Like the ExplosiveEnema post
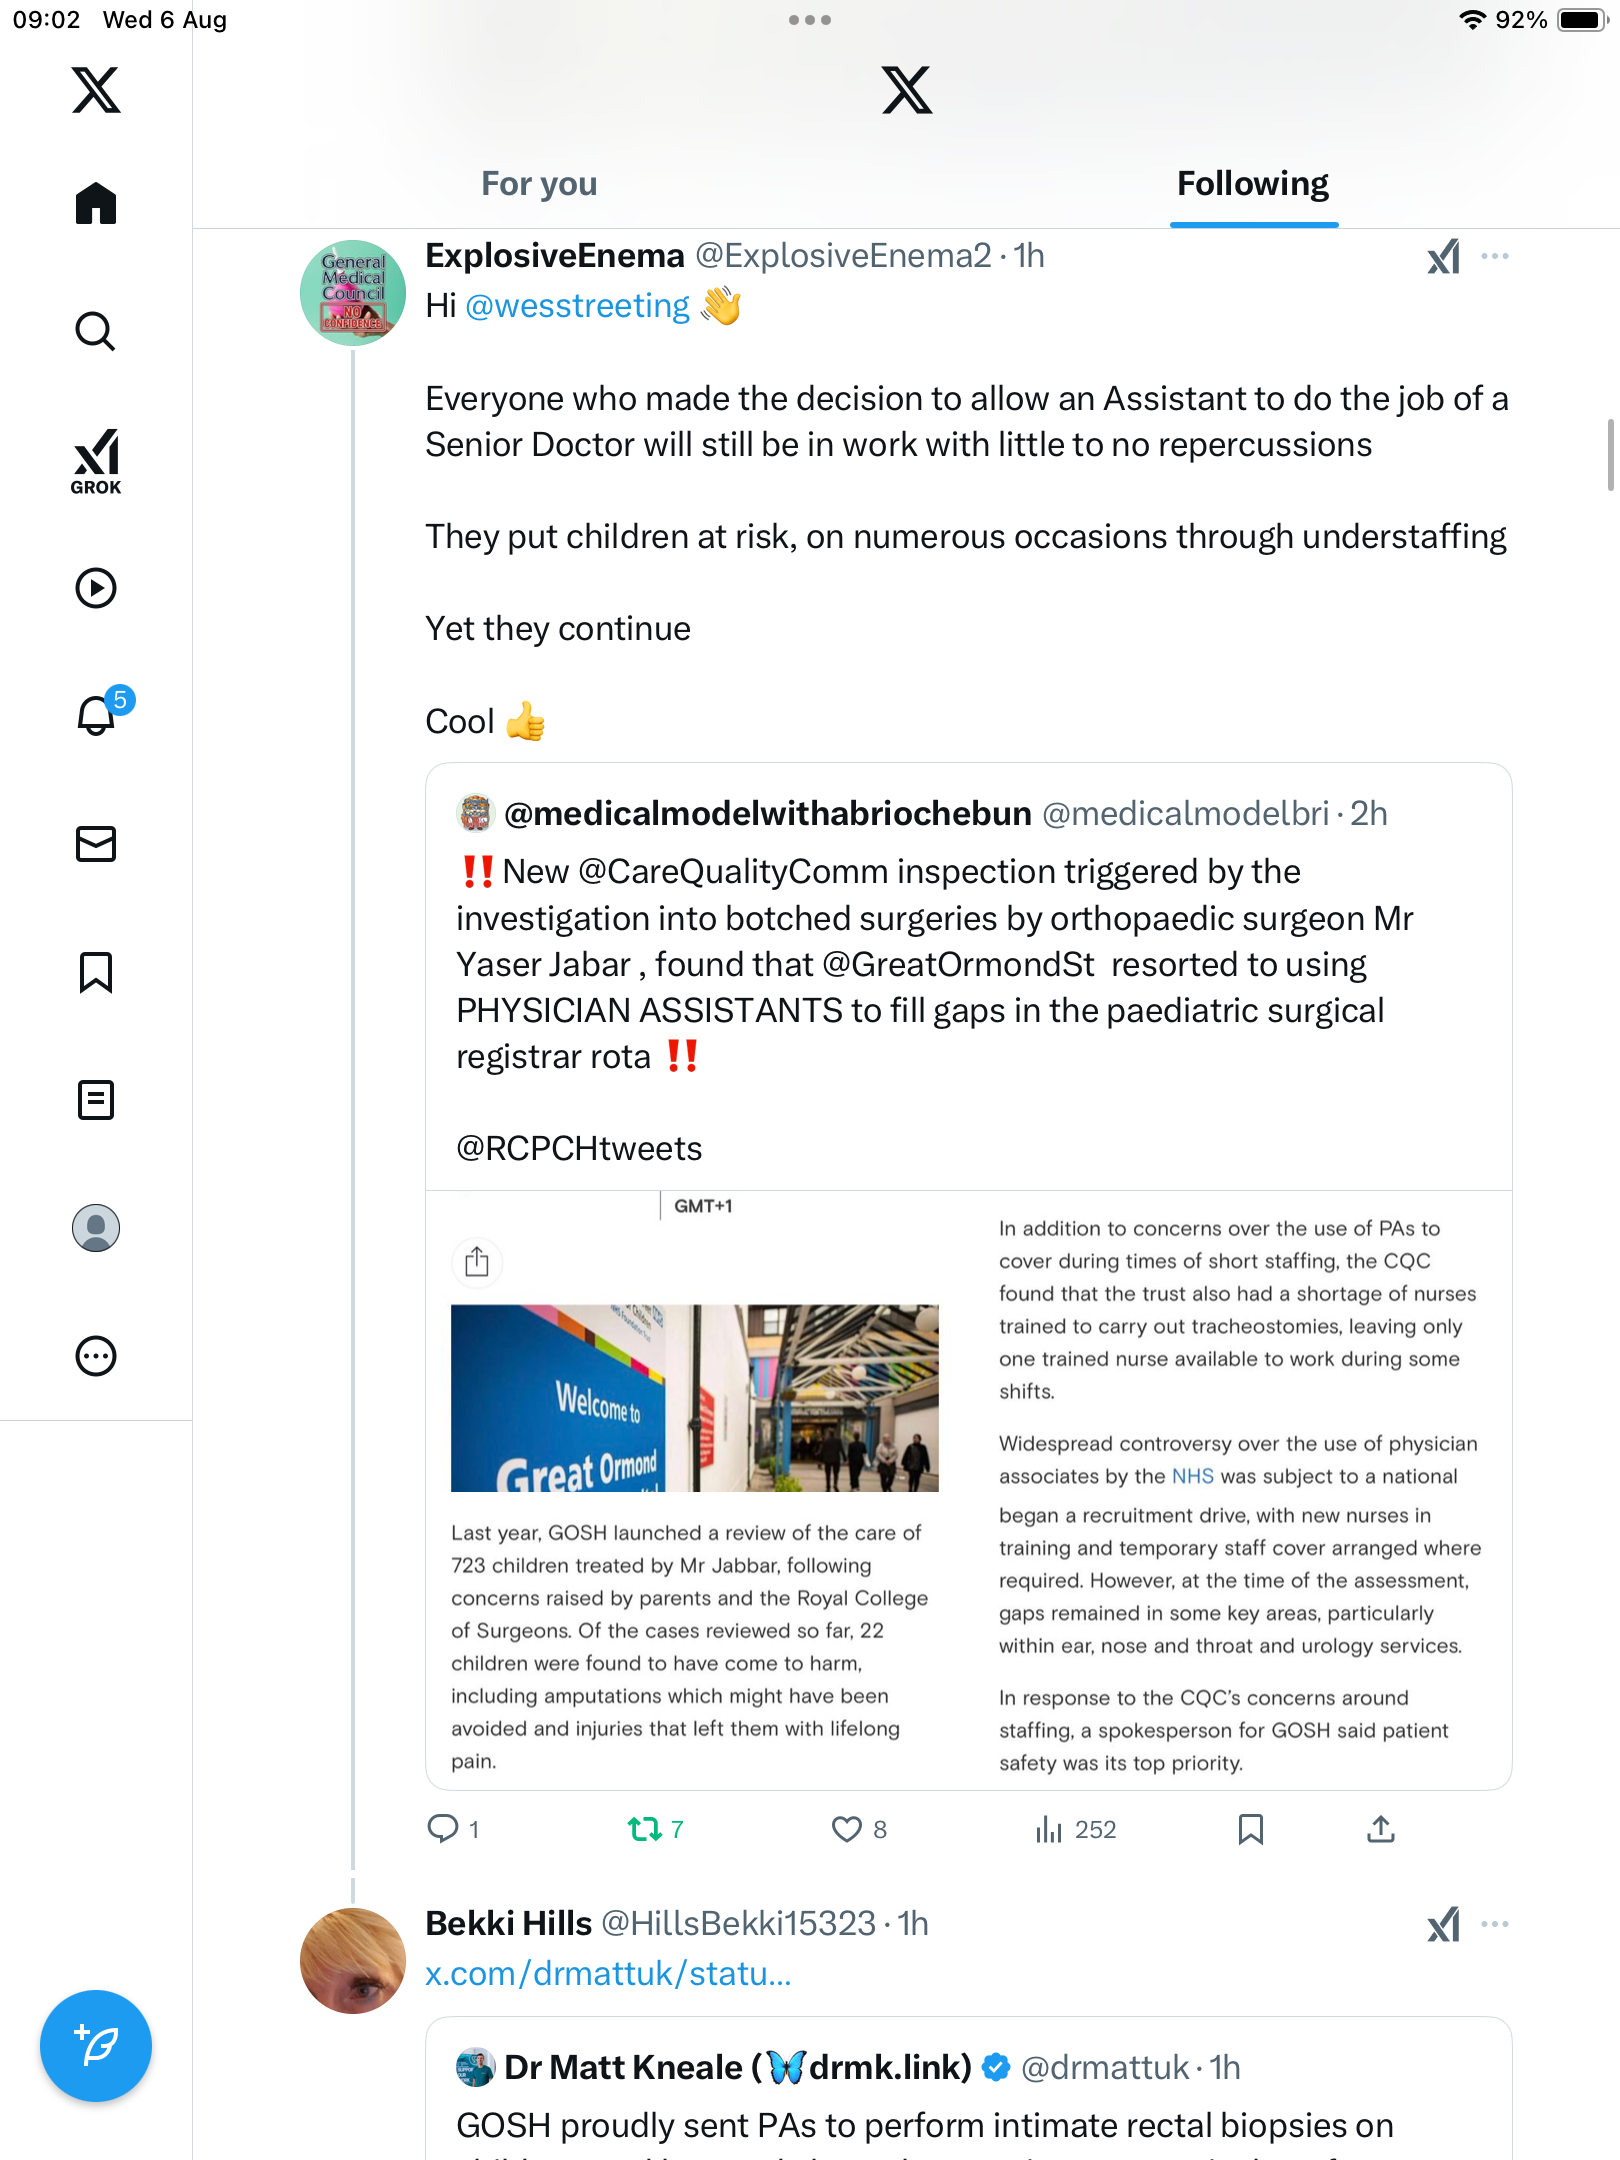This screenshot has width=1620, height=2160. tap(847, 1829)
